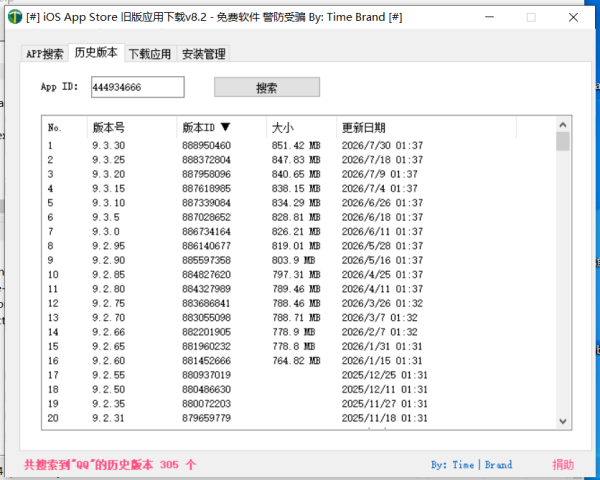
Task: Sort by the 版本号 column header
Action: (x=132, y=127)
